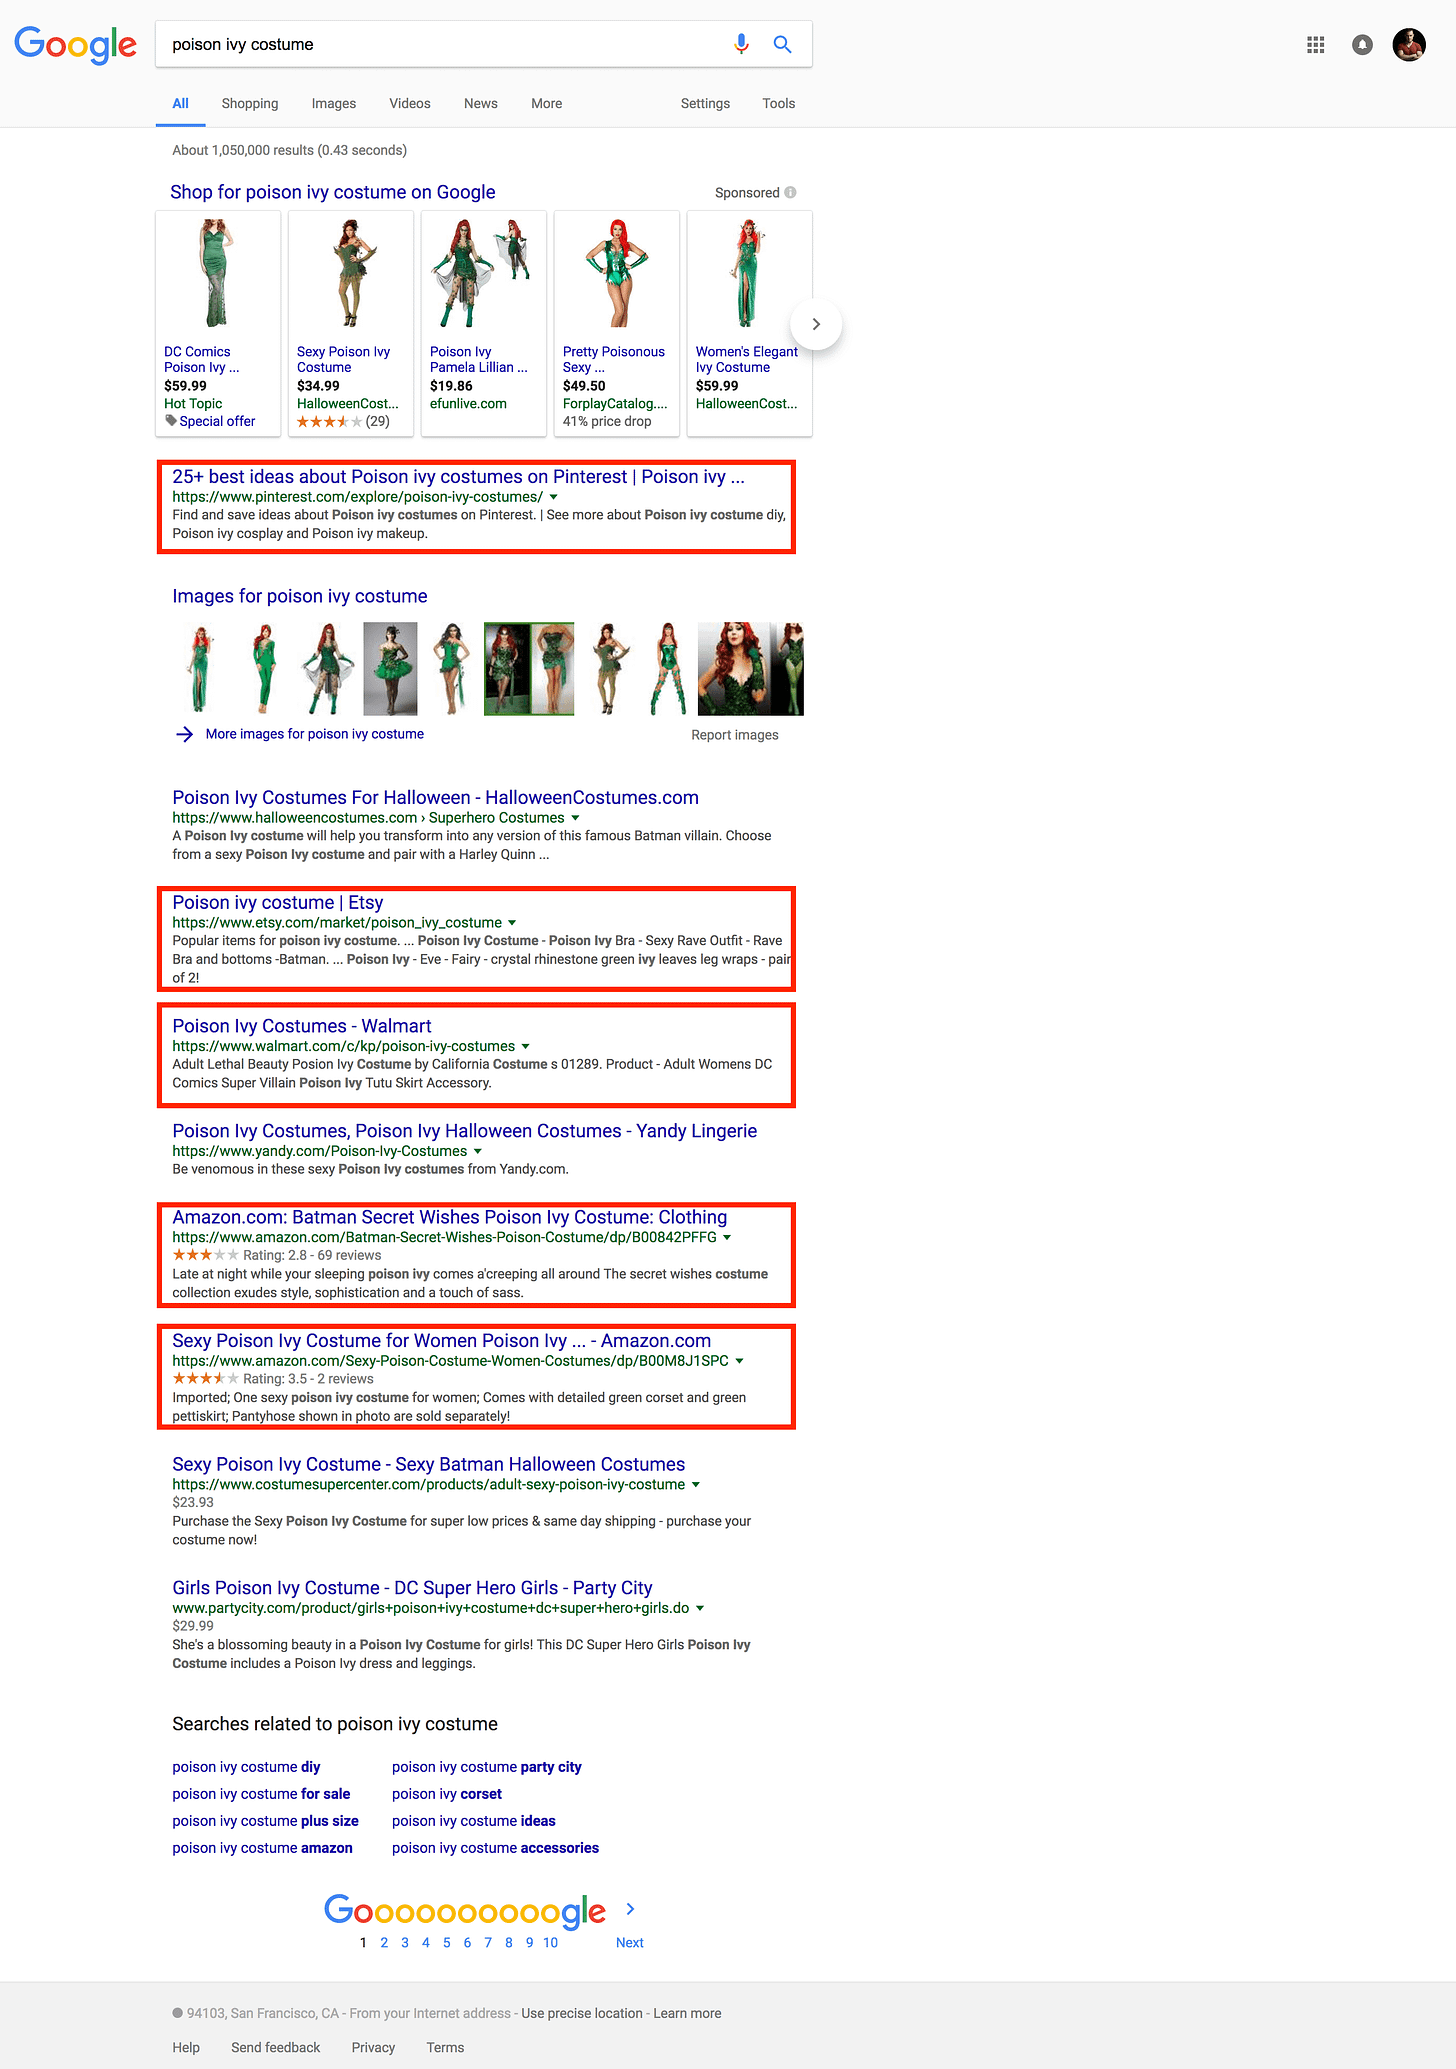
Task: Click More images for poison ivy costume
Action: click(315, 734)
